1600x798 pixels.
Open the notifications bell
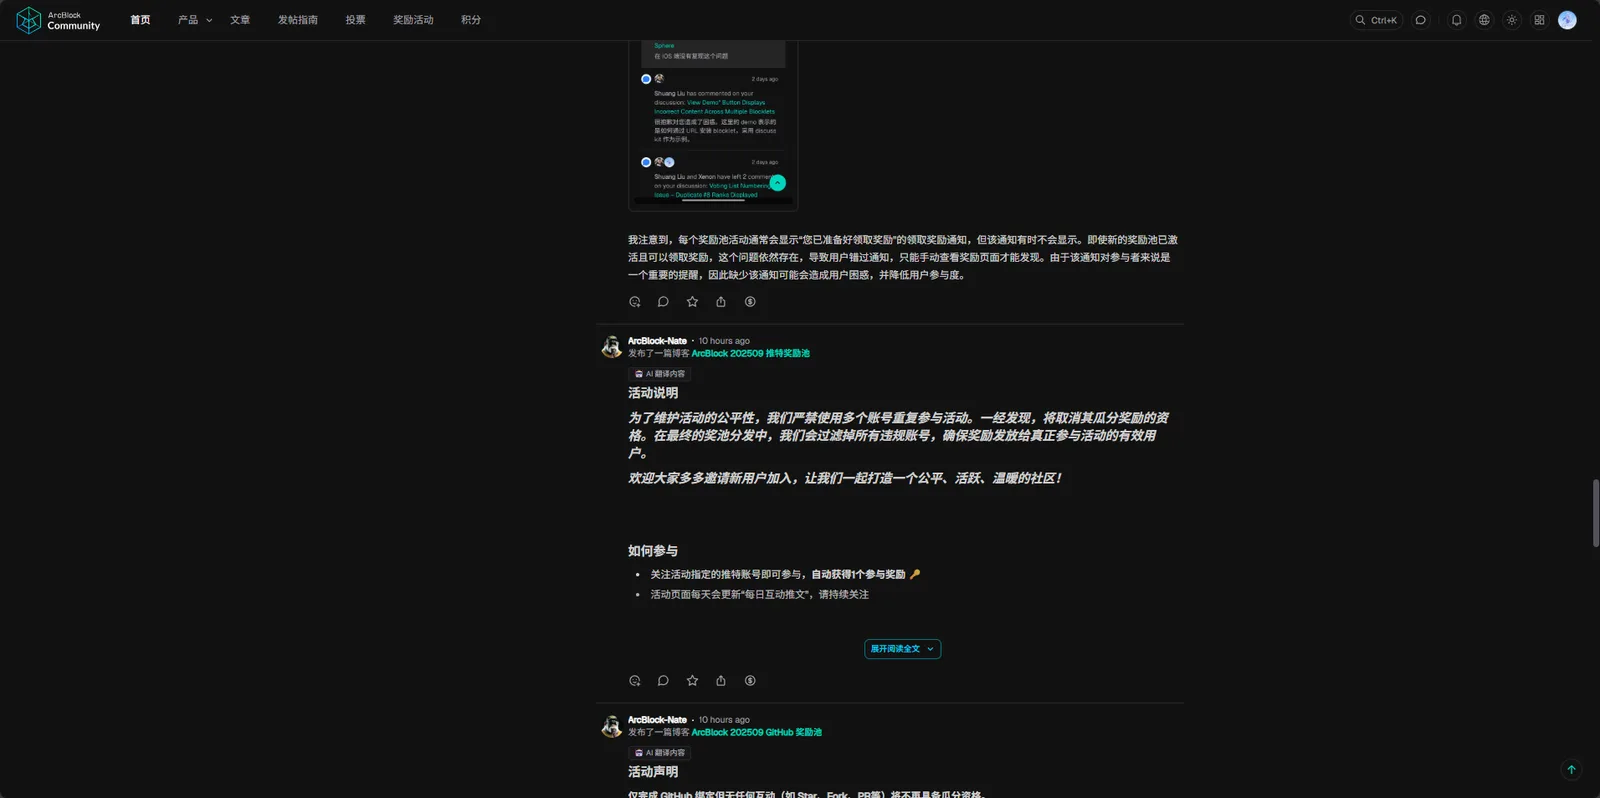point(1456,20)
